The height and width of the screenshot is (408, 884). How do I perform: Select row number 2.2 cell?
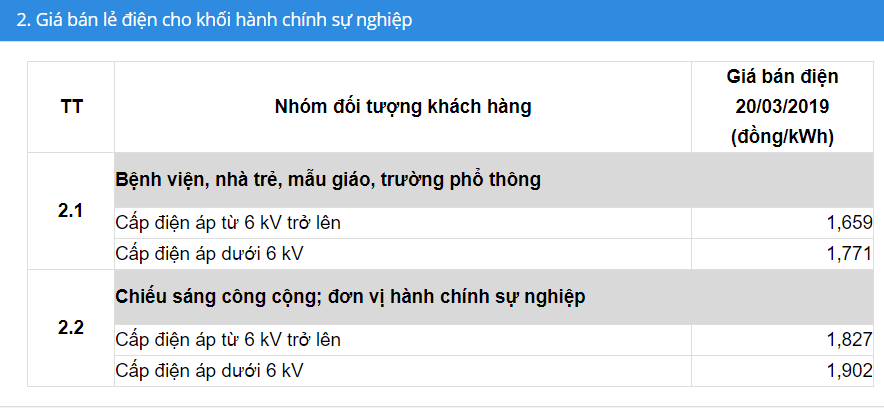pyautogui.click(x=71, y=328)
